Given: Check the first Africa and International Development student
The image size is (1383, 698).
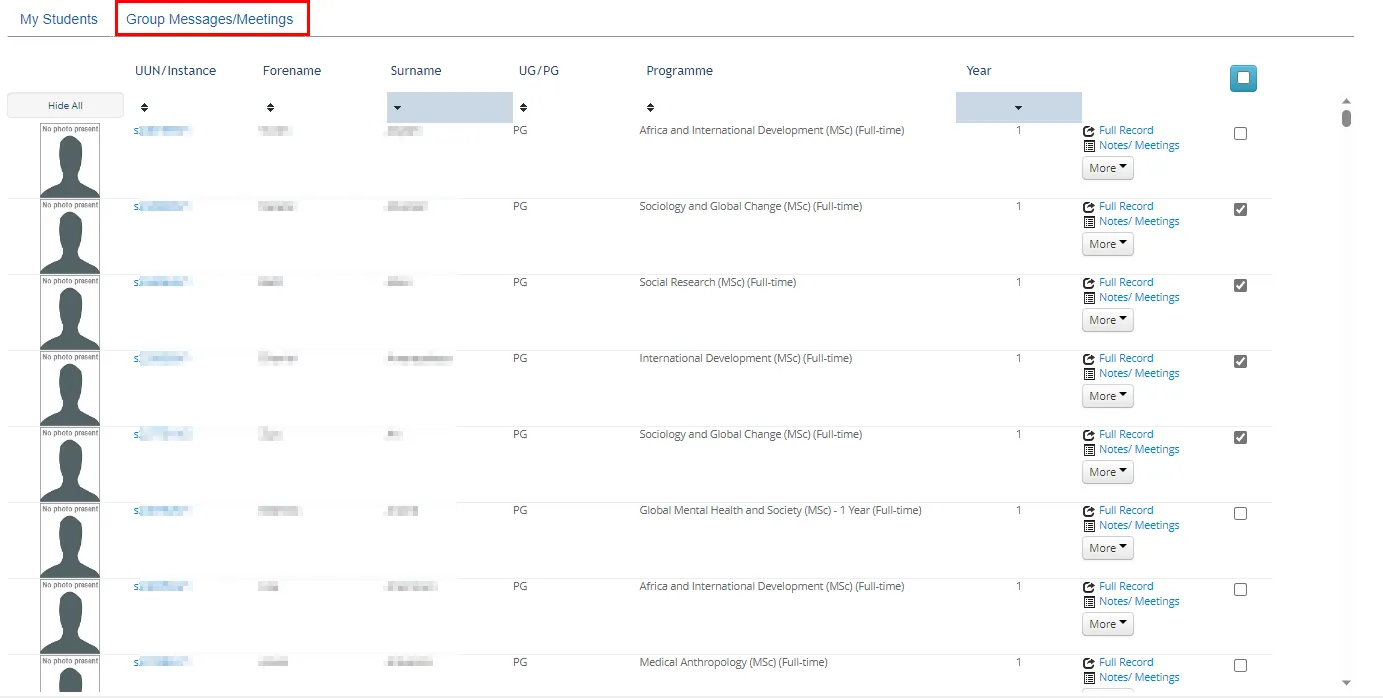Looking at the screenshot, I should pyautogui.click(x=1240, y=132).
